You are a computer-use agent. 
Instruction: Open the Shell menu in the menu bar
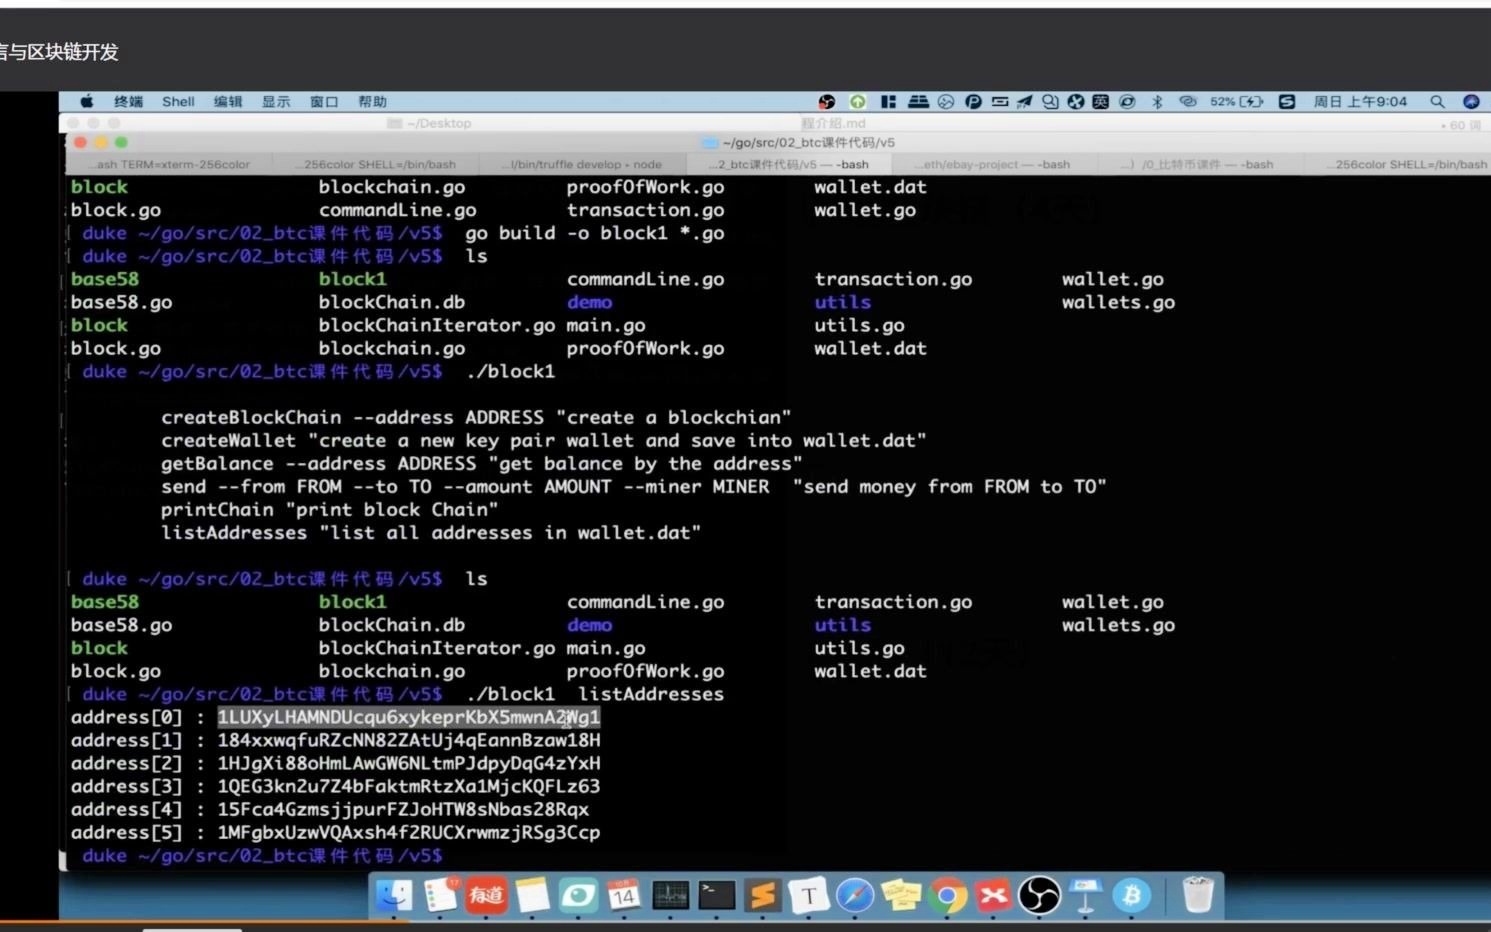tap(178, 102)
